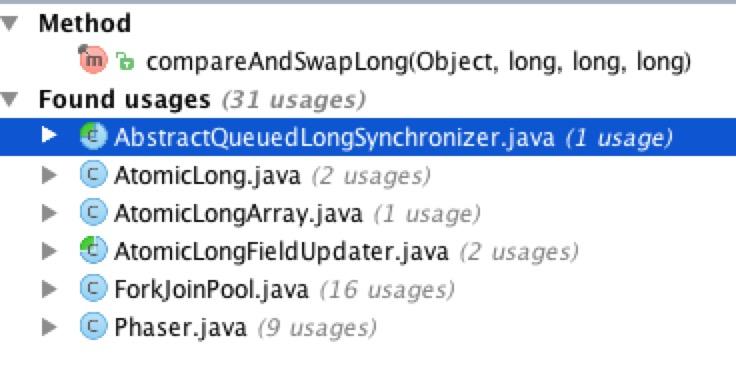
Task: Click the AbstractQueuedLongSynchronizer class icon
Action: [93, 136]
